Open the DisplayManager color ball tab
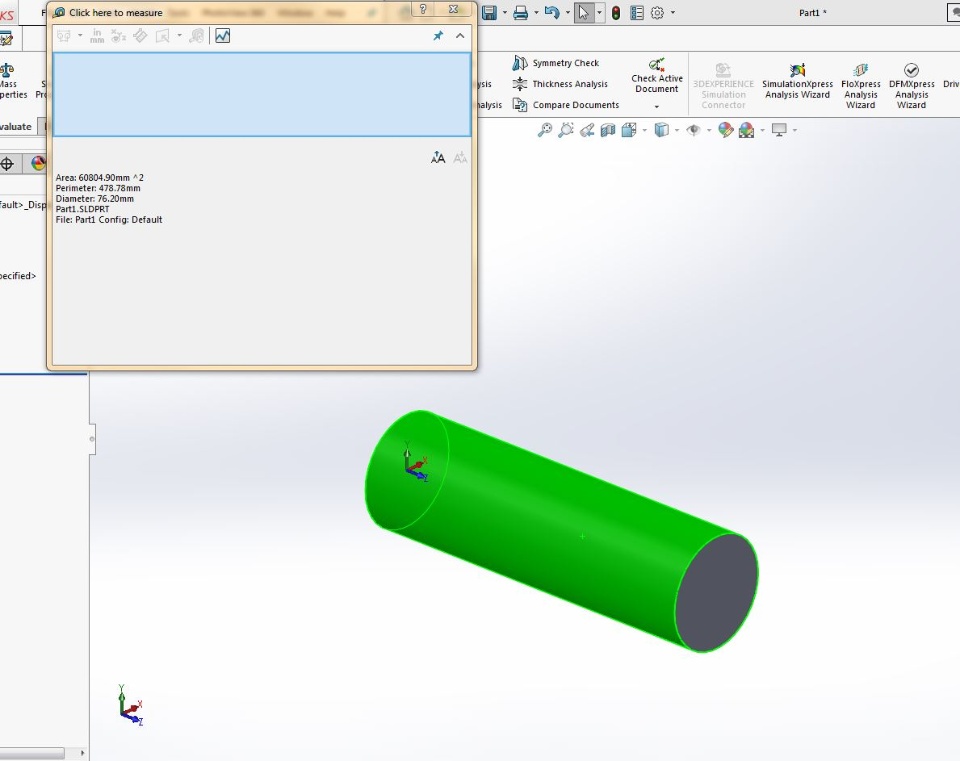 39,163
